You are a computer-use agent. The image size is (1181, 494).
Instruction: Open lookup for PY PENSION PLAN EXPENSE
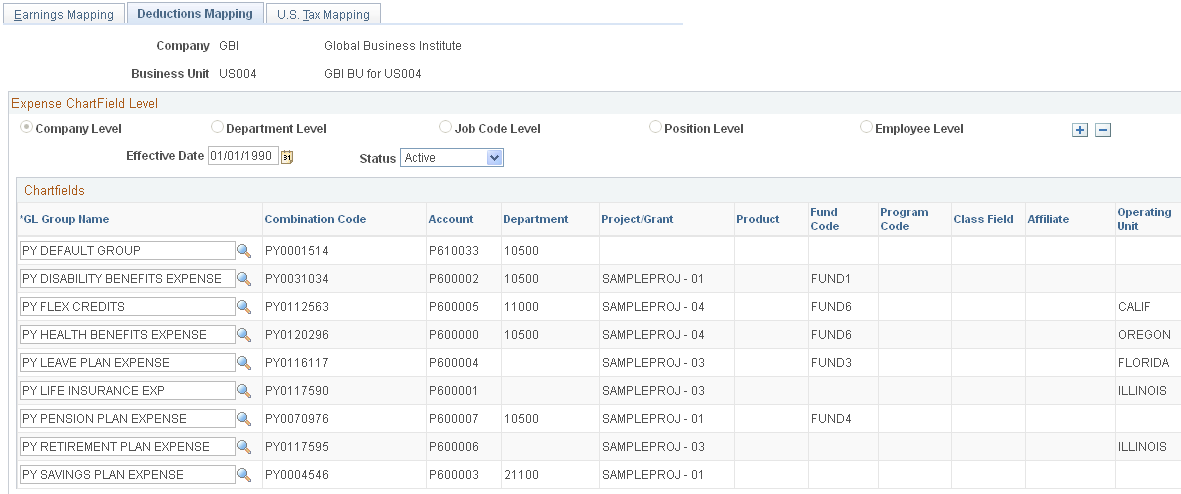click(244, 418)
